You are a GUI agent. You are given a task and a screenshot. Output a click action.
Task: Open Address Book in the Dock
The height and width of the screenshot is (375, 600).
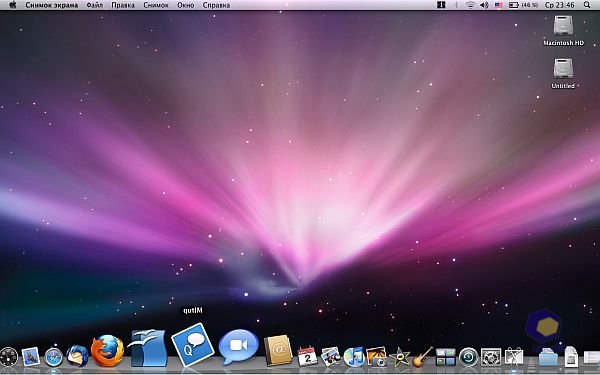tap(278, 350)
